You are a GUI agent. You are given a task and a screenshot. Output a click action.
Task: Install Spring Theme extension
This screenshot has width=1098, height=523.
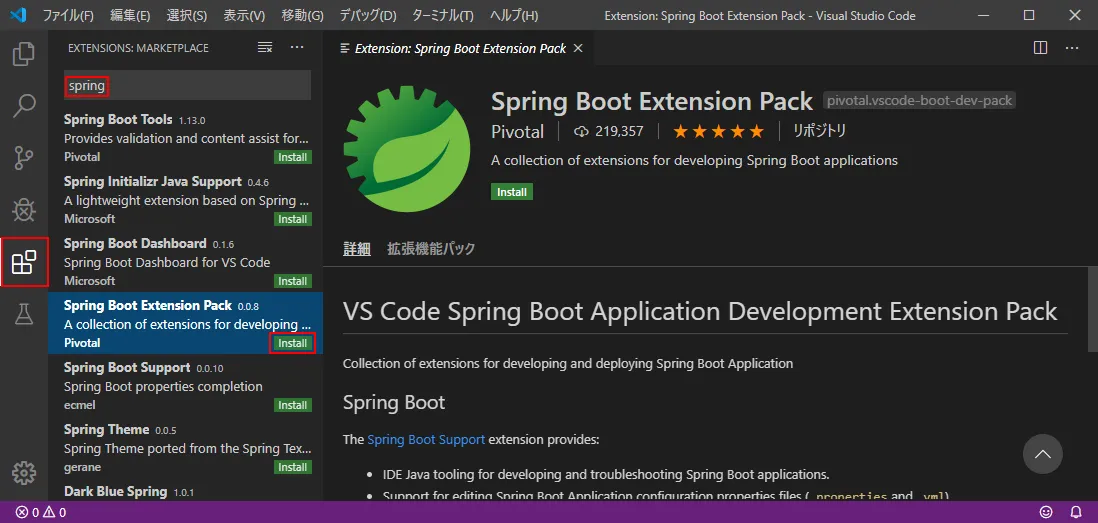coord(293,467)
